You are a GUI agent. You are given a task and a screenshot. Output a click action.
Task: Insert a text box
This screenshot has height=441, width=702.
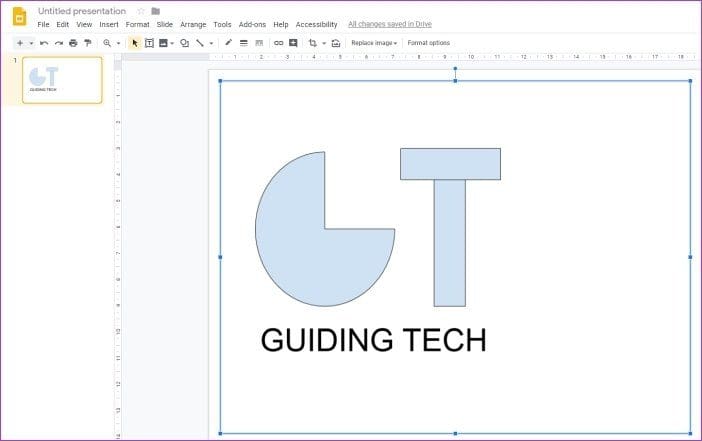pyautogui.click(x=149, y=43)
